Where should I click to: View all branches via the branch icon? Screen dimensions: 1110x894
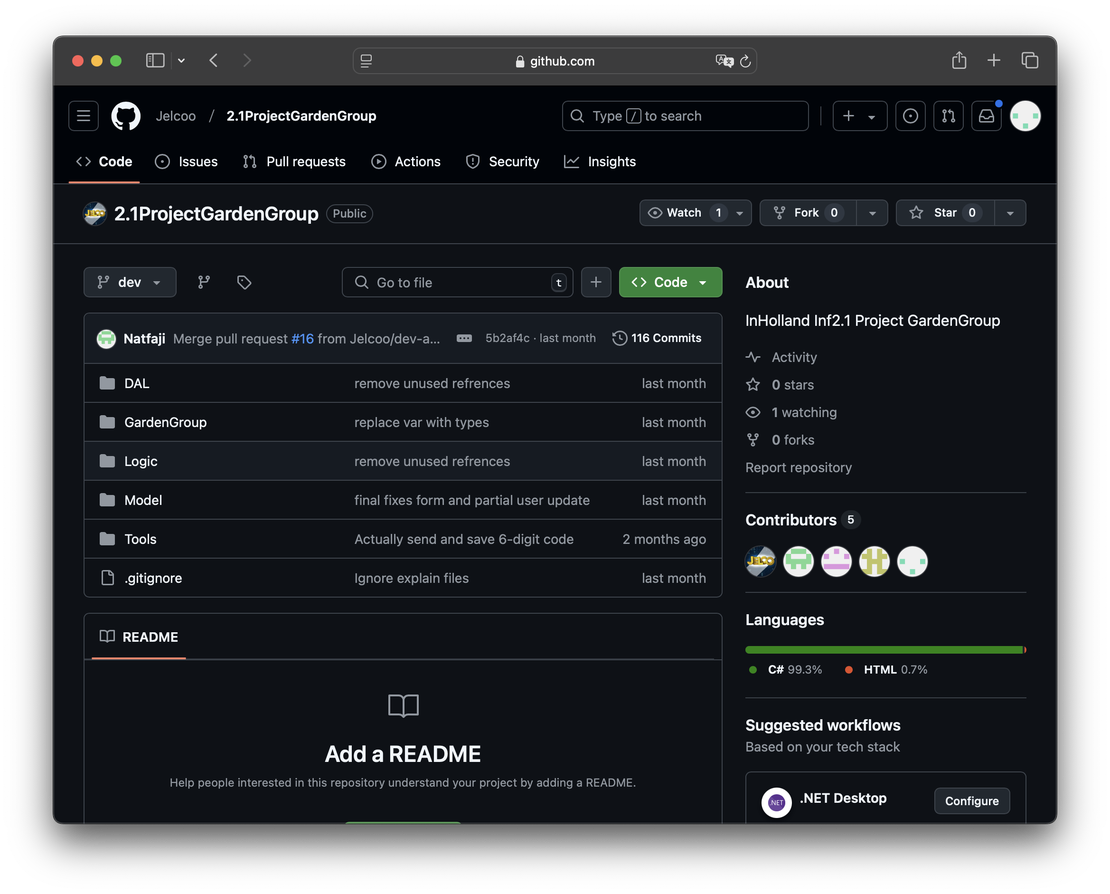tap(203, 282)
